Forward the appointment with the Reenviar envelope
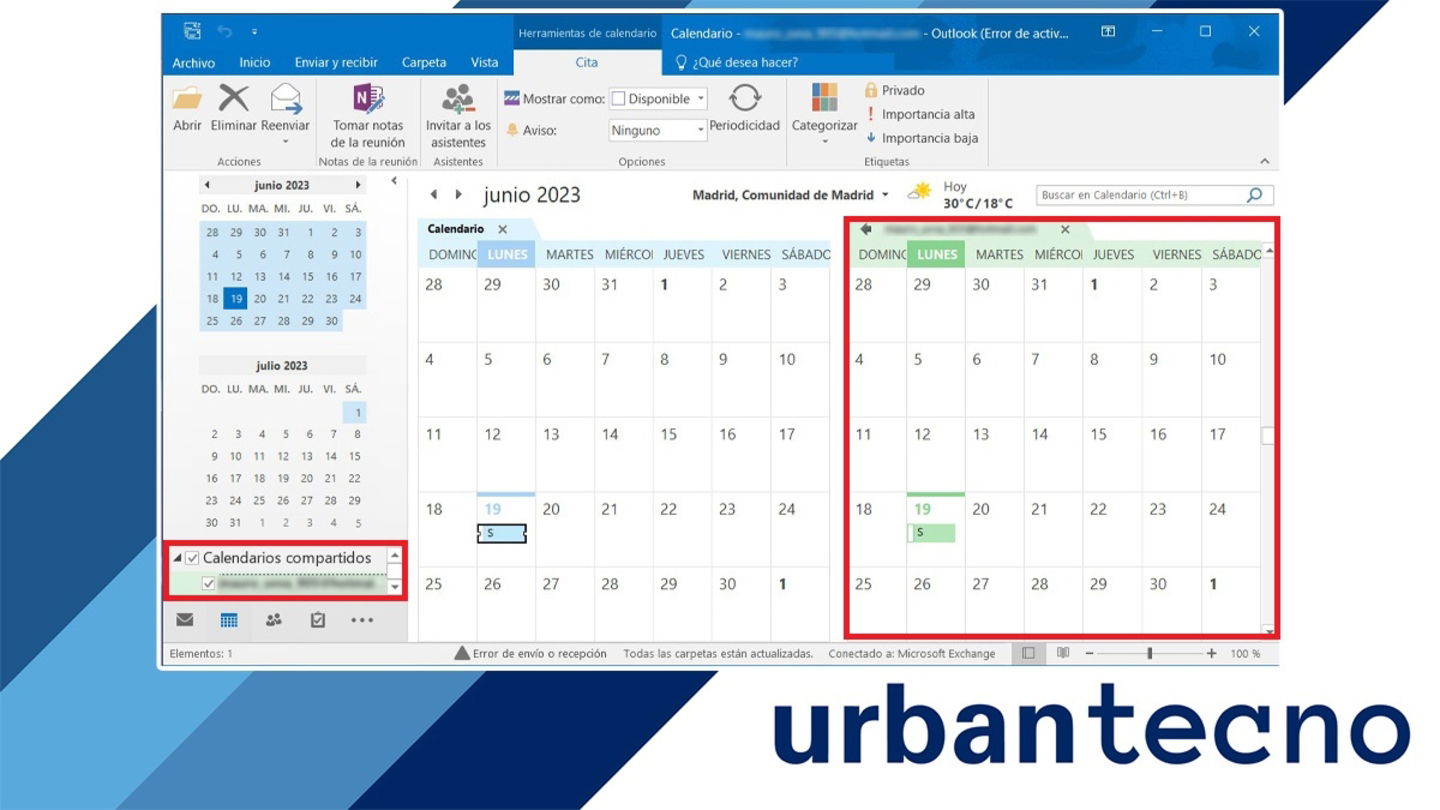Screen dimensions: 1440x810 coord(286,99)
